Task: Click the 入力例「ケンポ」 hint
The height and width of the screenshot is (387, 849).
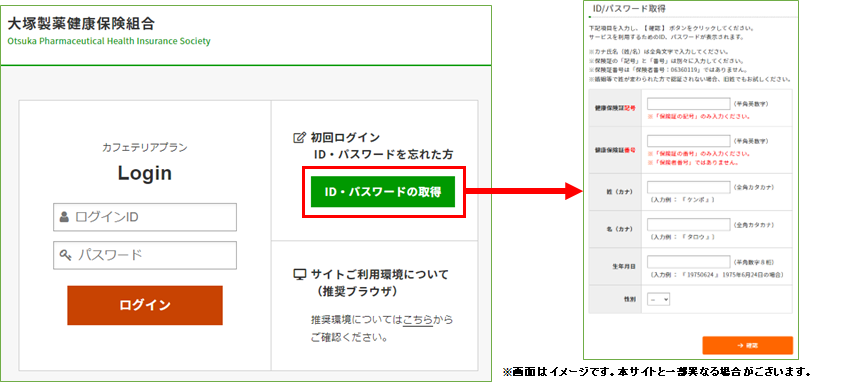Action: (683, 200)
